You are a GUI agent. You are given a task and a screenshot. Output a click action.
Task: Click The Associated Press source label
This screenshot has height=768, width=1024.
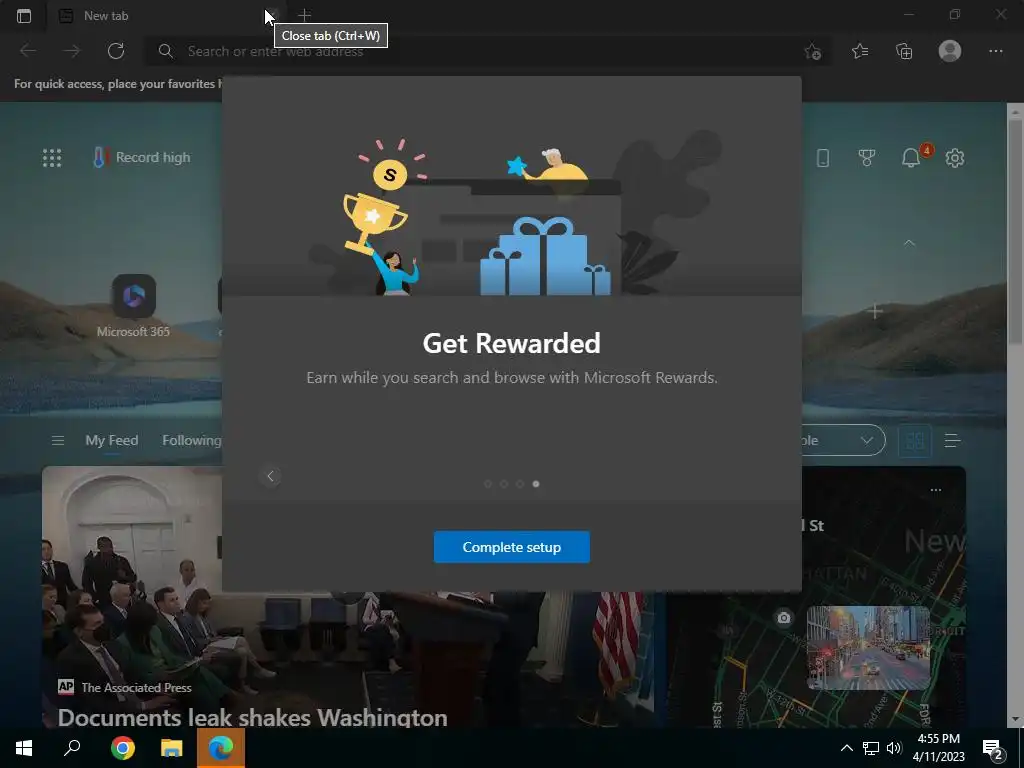coord(136,687)
